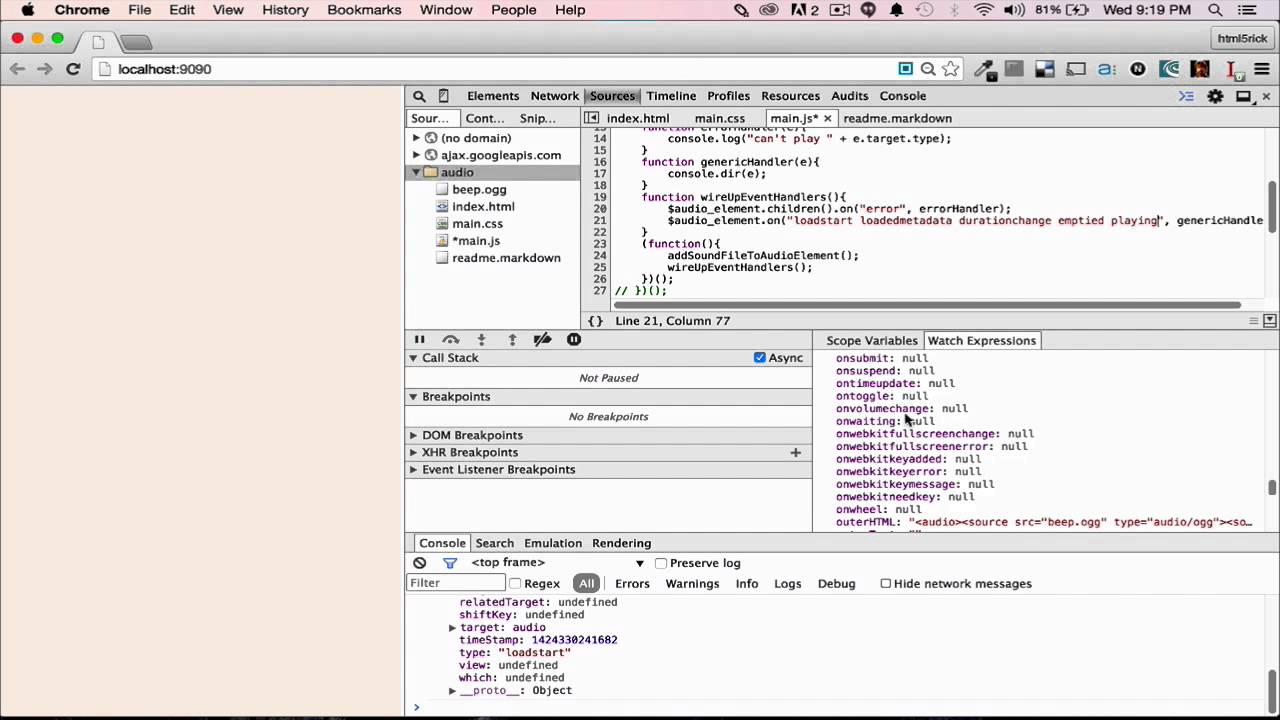Show the DevTools console drawer icon
This screenshot has height=720, width=1280.
click(1186, 96)
